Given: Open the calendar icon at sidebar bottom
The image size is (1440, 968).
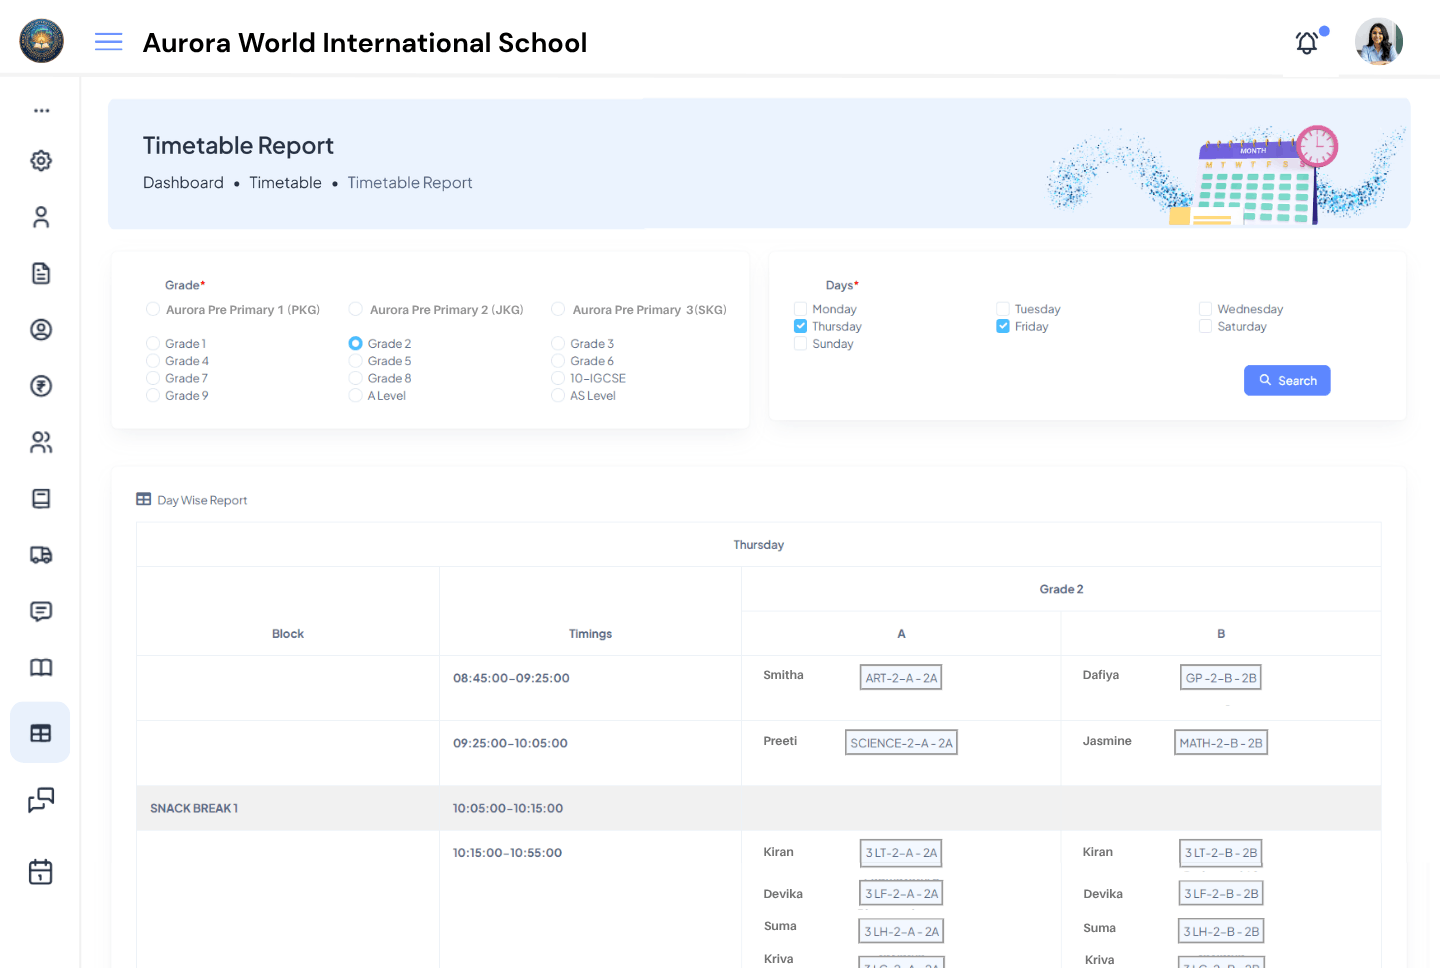Looking at the screenshot, I should tap(40, 871).
